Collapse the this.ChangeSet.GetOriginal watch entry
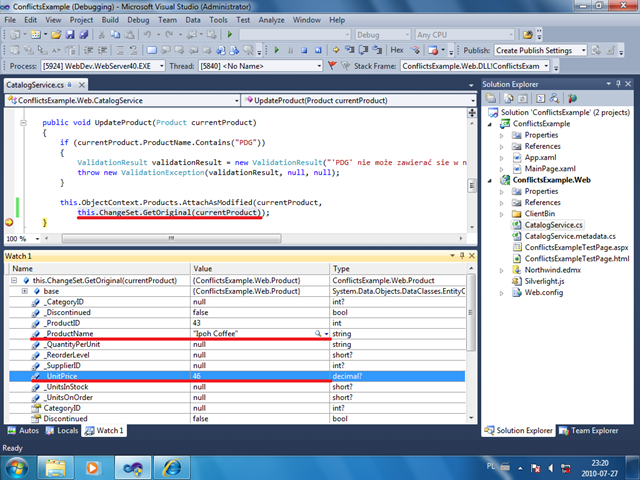This screenshot has height=480, width=640. coord(14,280)
